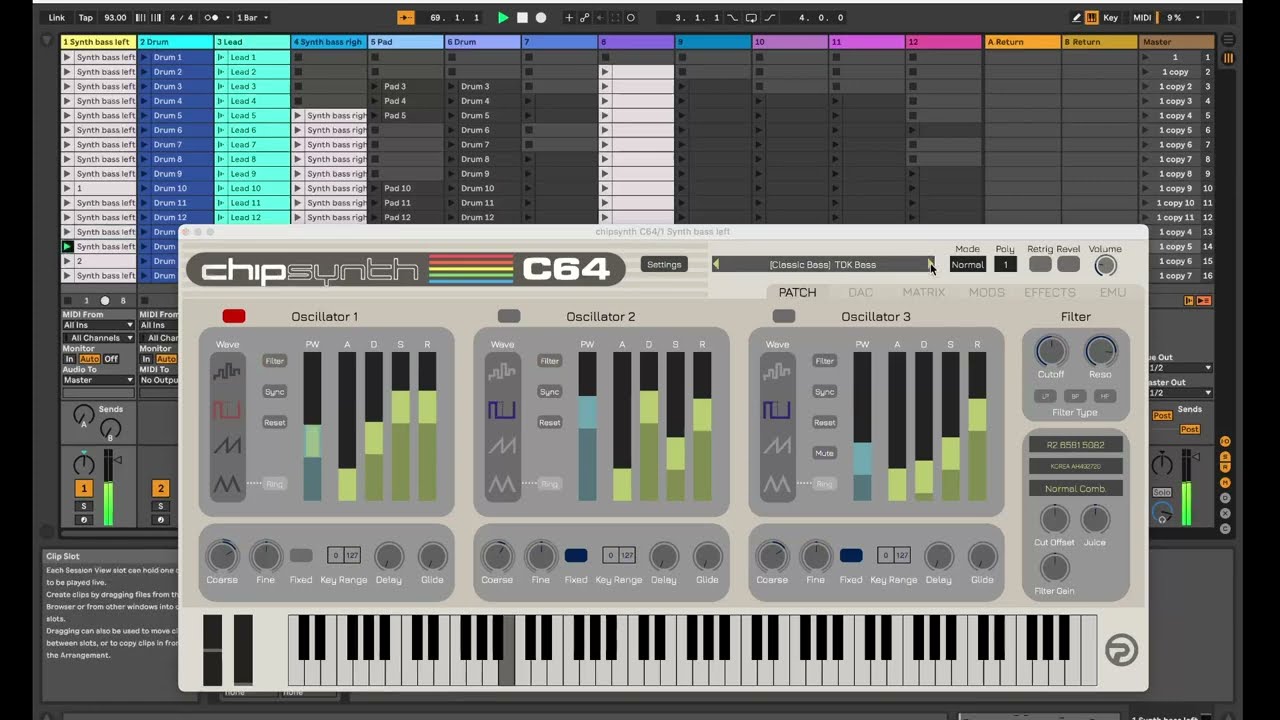Select noise waveform for Oscillator 1
The image size is (1280, 720).
coord(227,372)
